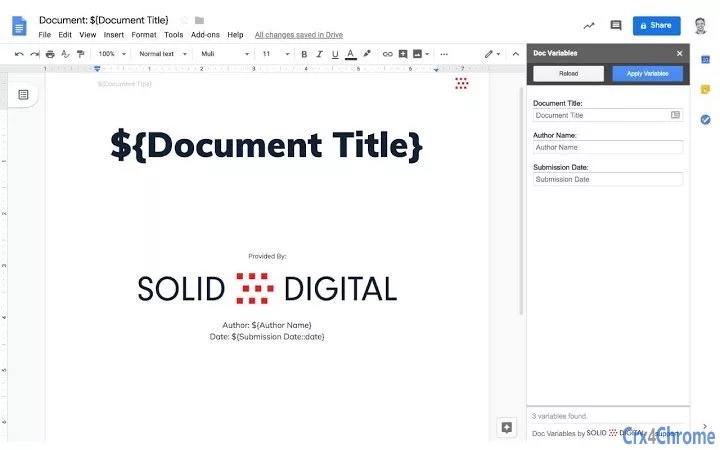Open the font size dropdown
Screen dimensions: 720x450
tap(276, 54)
